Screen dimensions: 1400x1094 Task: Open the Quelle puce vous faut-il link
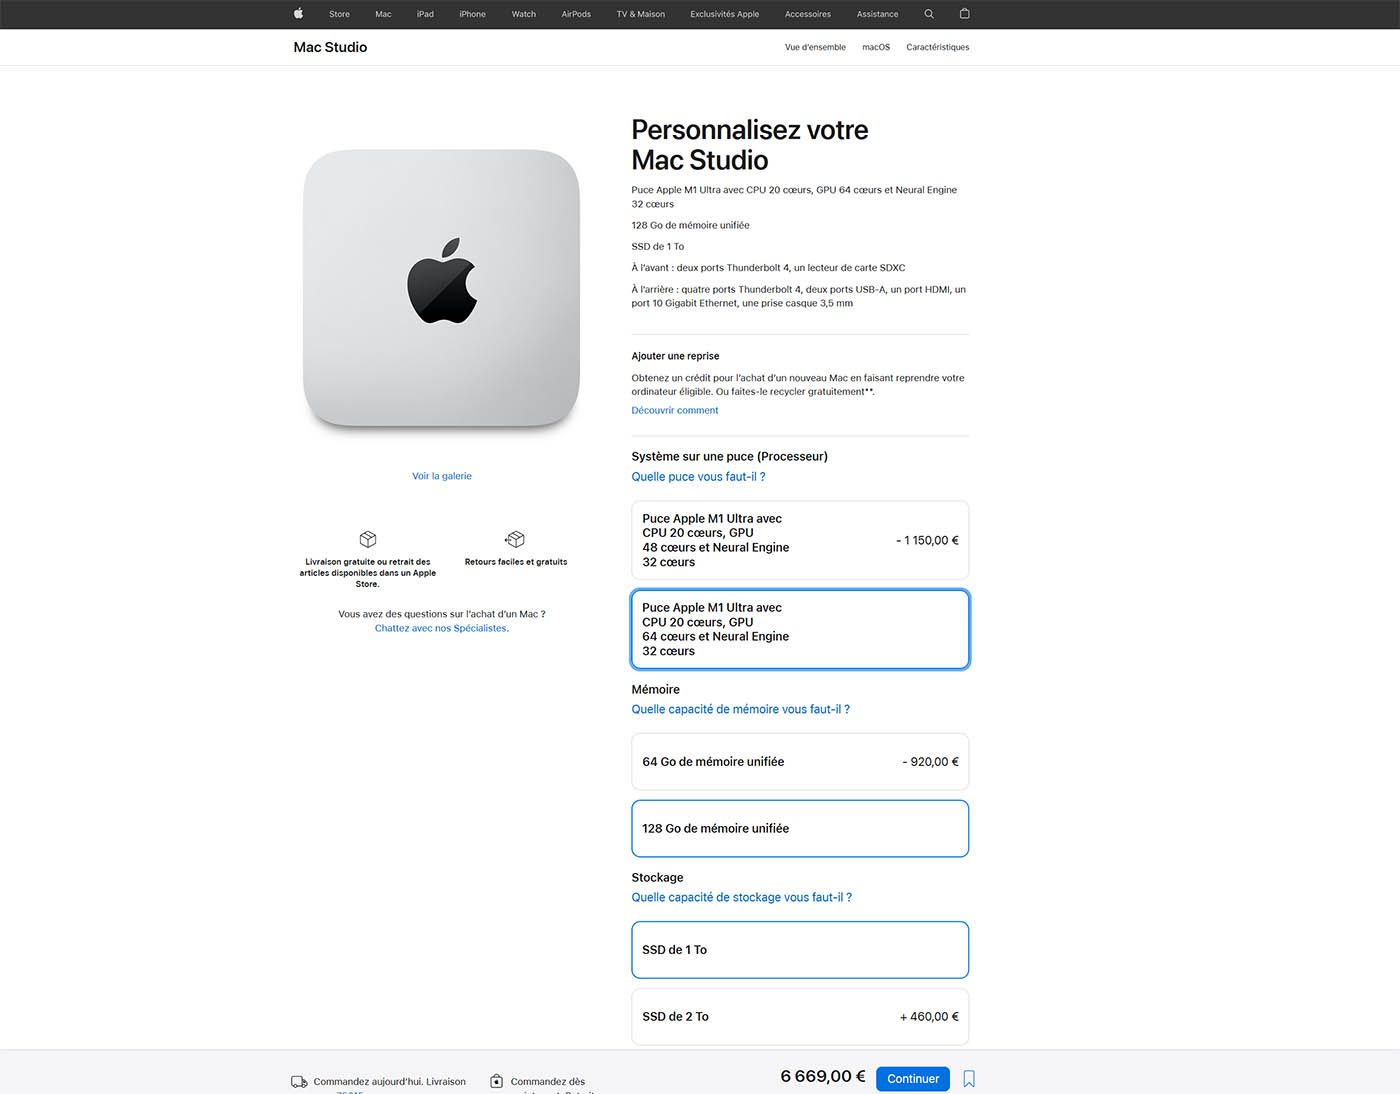[x=698, y=477]
